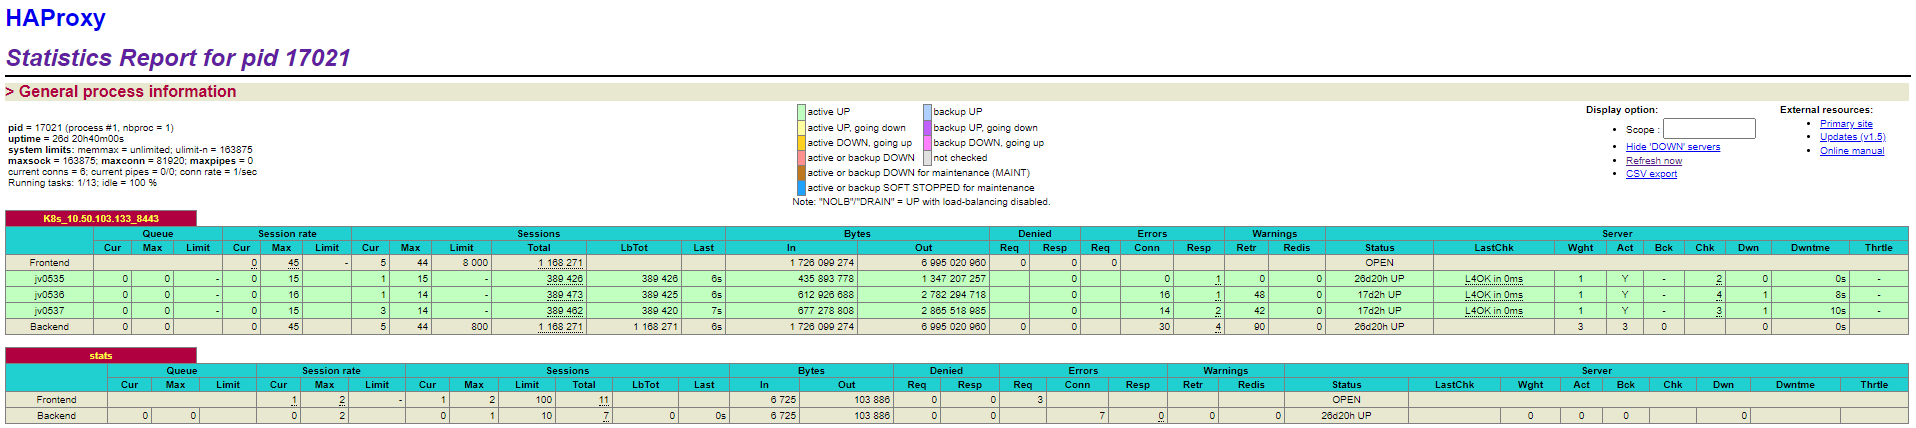Click Backend row label in K8s table

[x=49, y=327]
